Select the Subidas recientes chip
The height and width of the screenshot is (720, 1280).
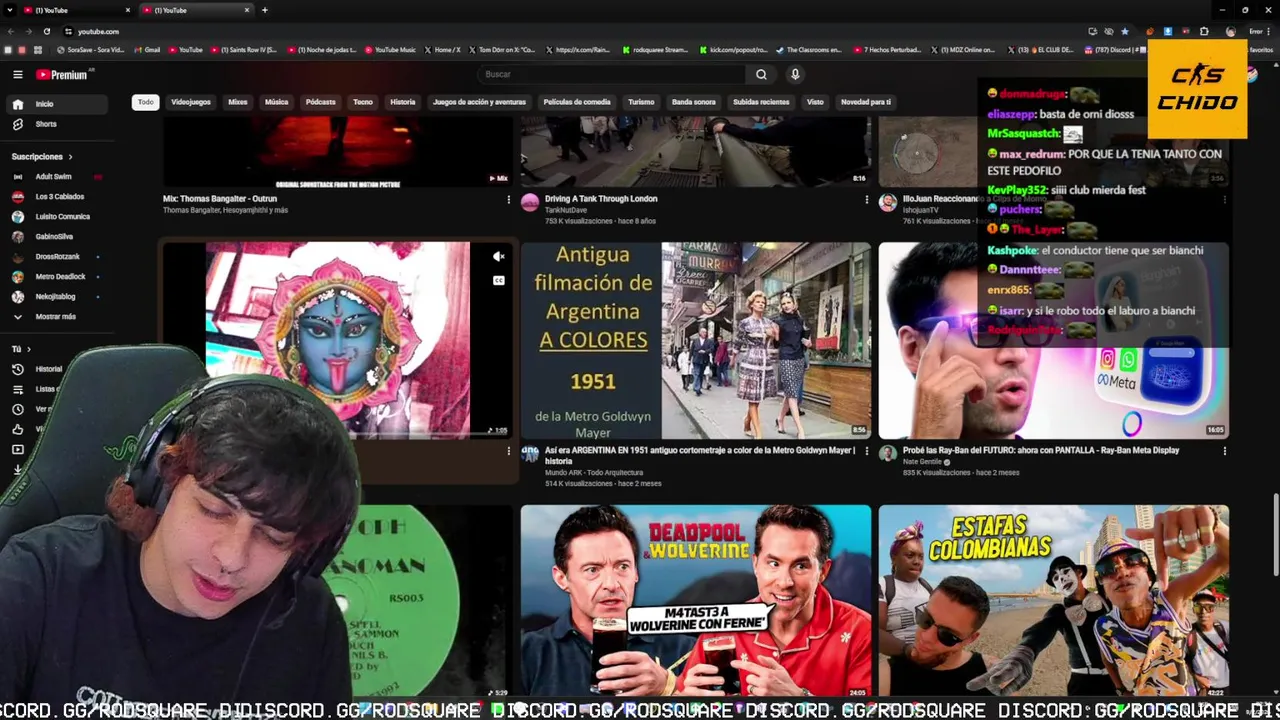coord(761,102)
